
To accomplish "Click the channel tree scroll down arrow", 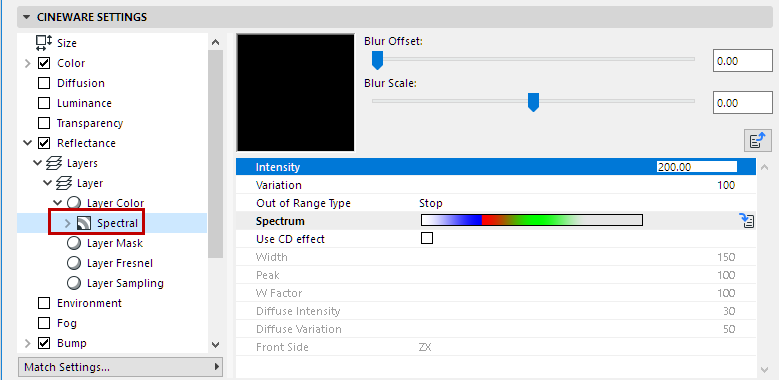I will point(215,344).
